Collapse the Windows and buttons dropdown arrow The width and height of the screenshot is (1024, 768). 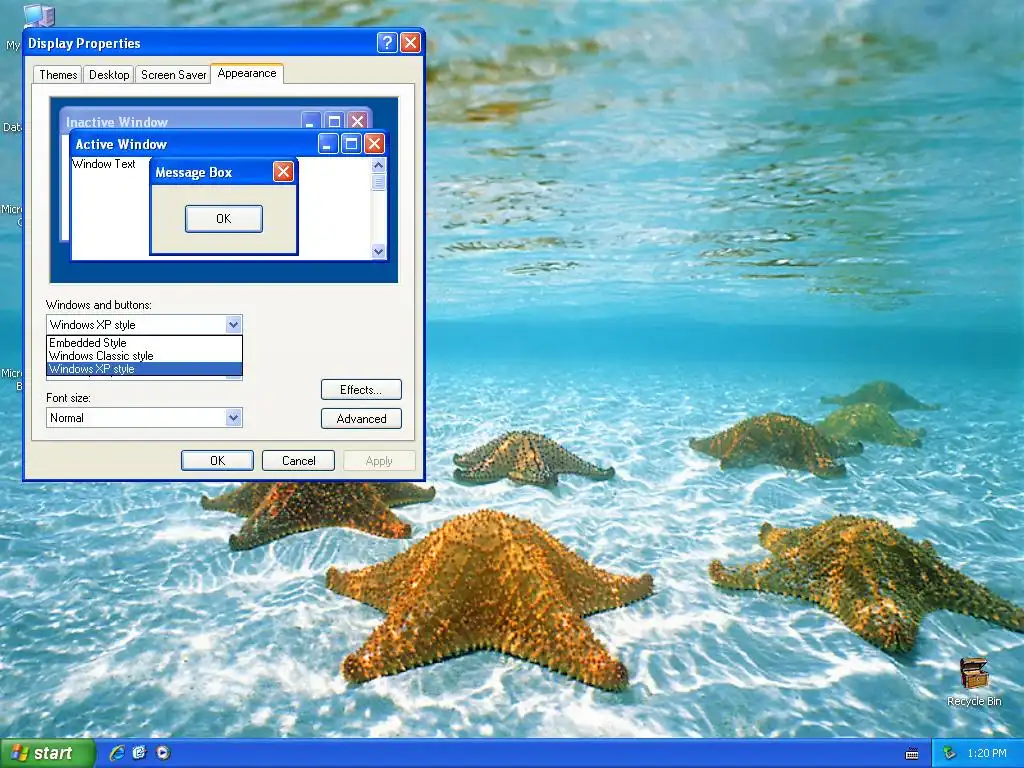coord(233,325)
